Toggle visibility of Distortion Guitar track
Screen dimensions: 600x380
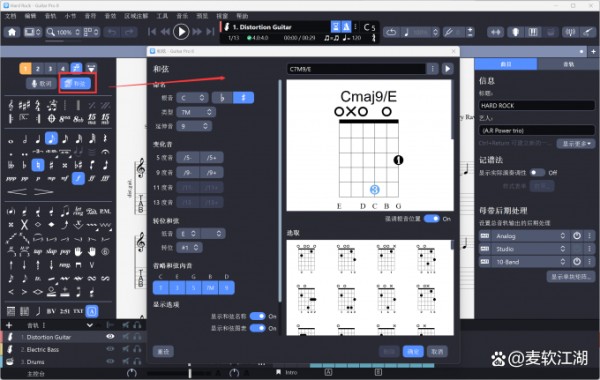click(x=110, y=336)
